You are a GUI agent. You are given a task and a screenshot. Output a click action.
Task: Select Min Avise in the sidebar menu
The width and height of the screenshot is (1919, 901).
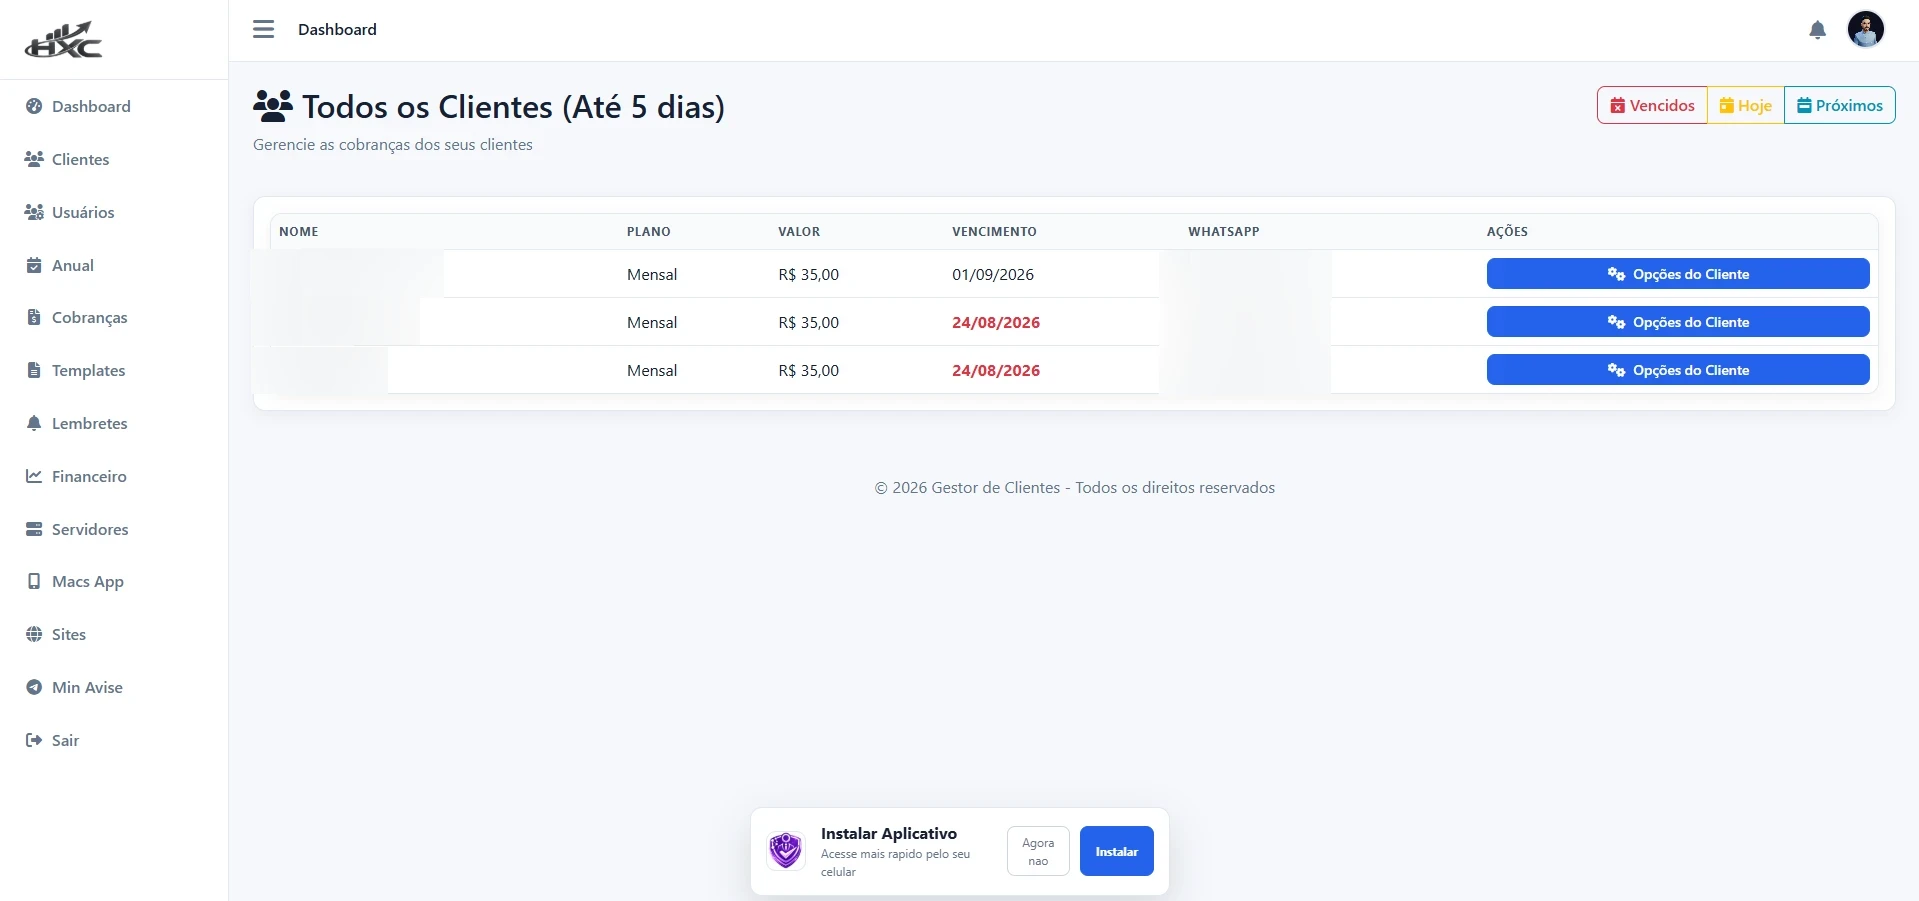tap(87, 687)
